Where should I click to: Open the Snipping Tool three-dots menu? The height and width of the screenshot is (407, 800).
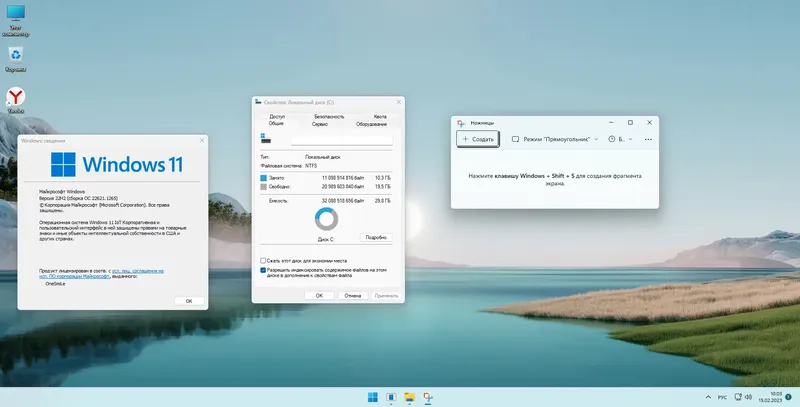[x=648, y=139]
